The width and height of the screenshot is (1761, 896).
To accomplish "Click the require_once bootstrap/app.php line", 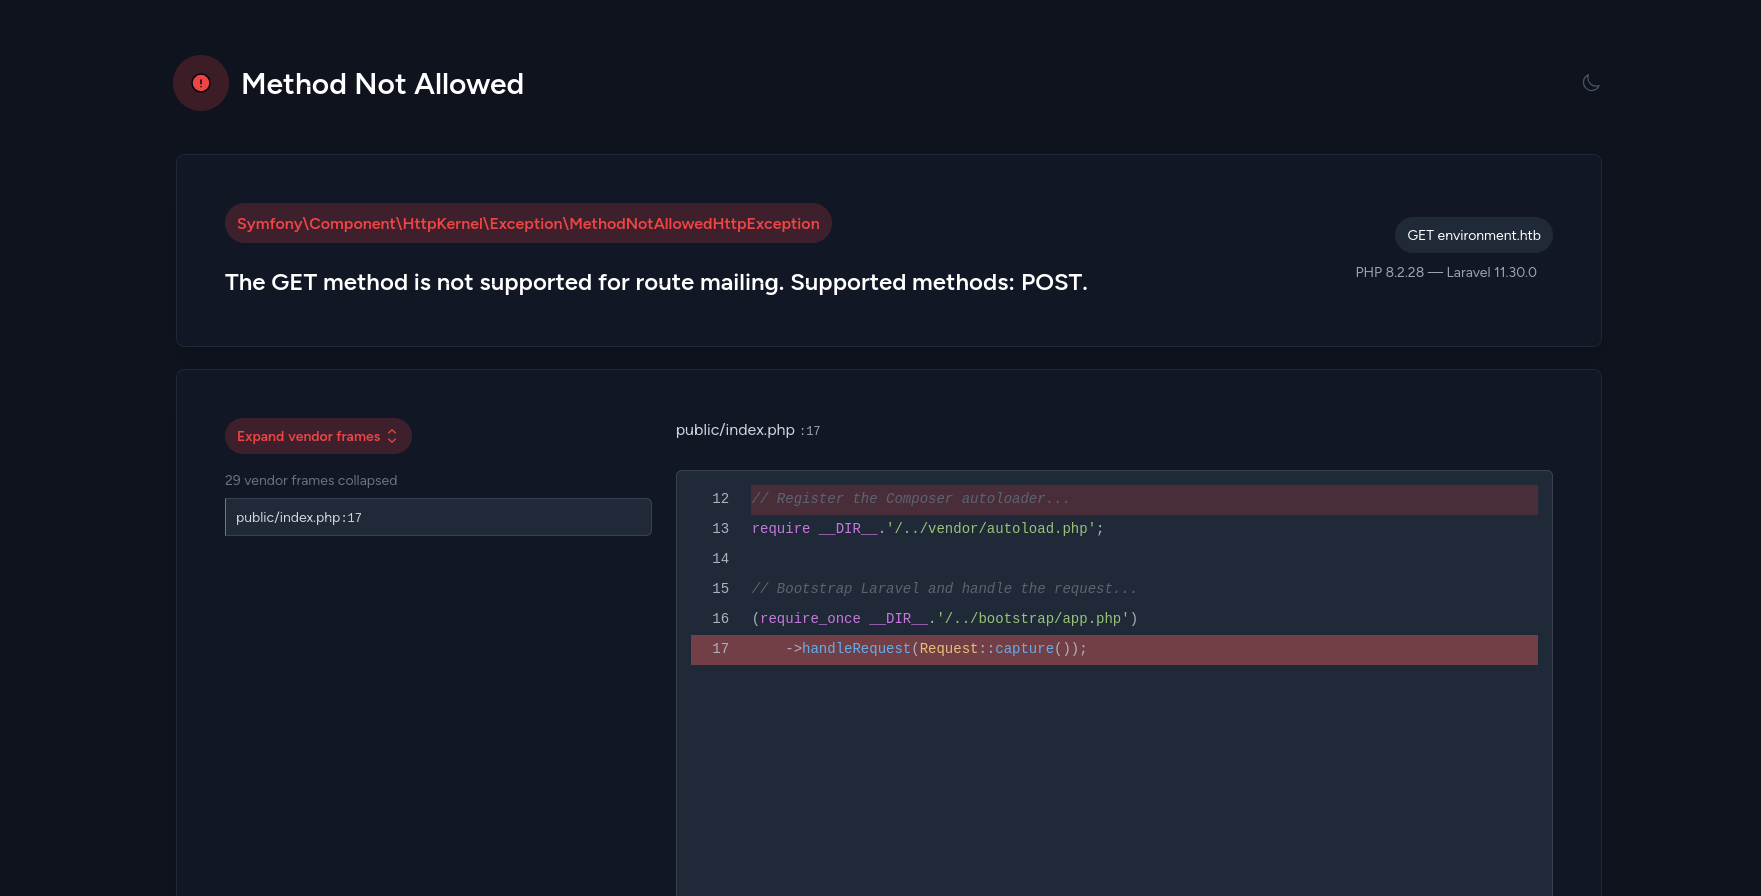I will [945, 619].
